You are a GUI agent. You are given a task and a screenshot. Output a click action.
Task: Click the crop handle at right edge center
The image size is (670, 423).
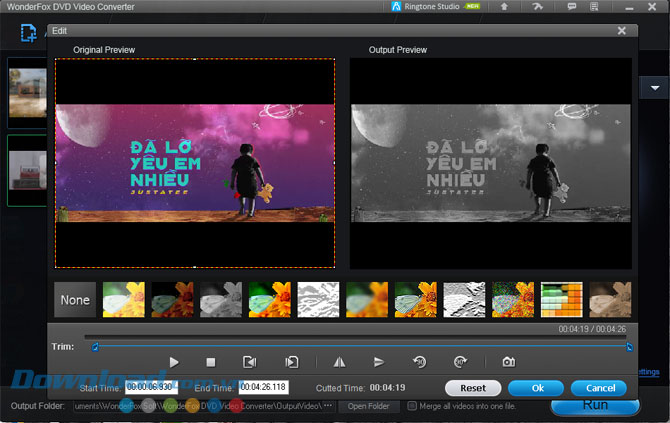(334, 163)
